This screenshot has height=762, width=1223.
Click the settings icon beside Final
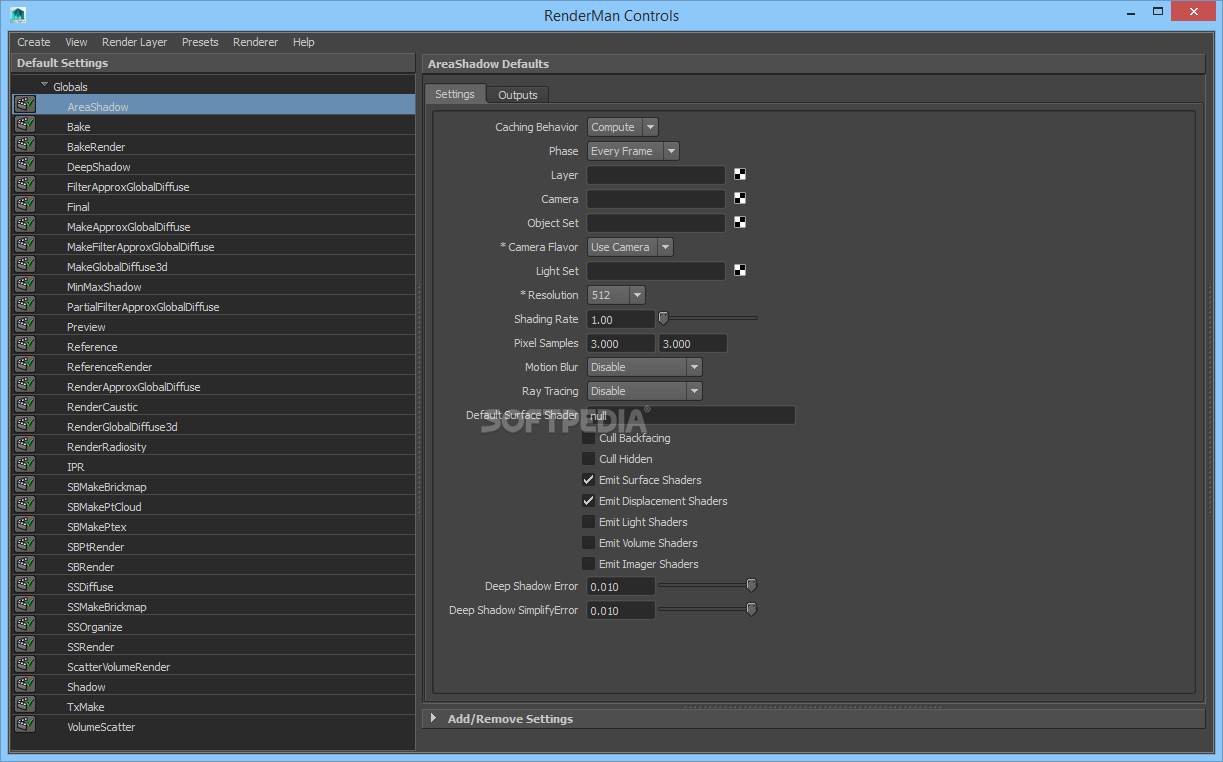[x=25, y=204]
